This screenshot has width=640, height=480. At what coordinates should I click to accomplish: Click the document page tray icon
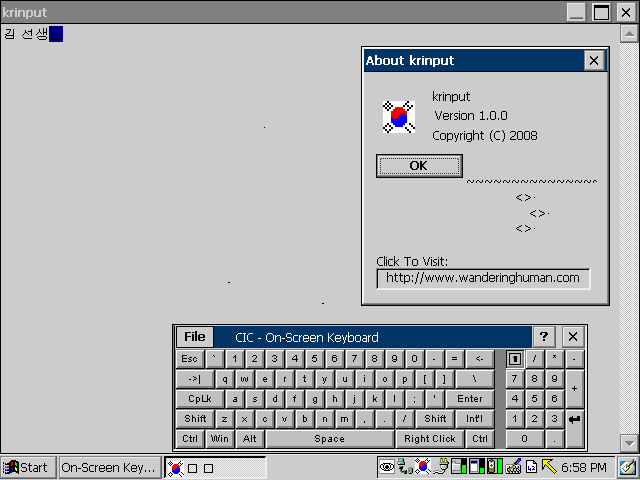point(531,467)
